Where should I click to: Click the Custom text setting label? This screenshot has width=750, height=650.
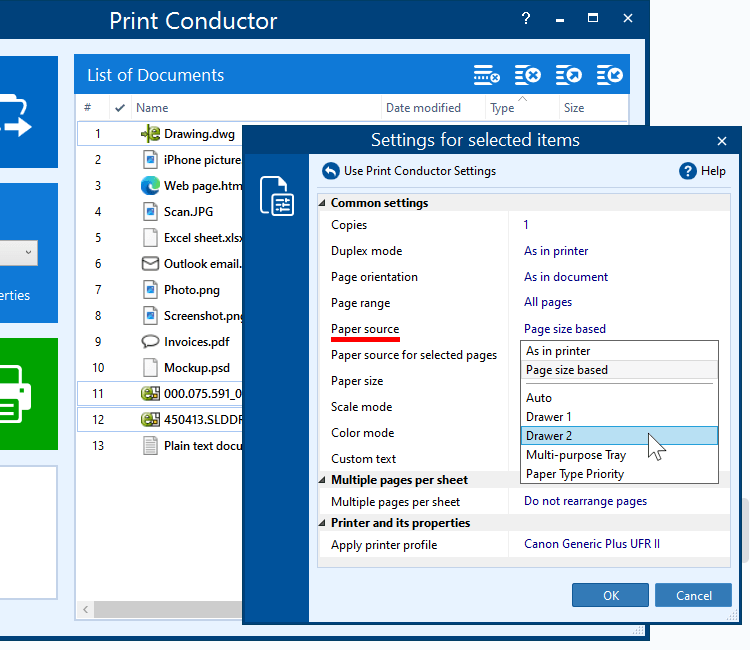(364, 459)
